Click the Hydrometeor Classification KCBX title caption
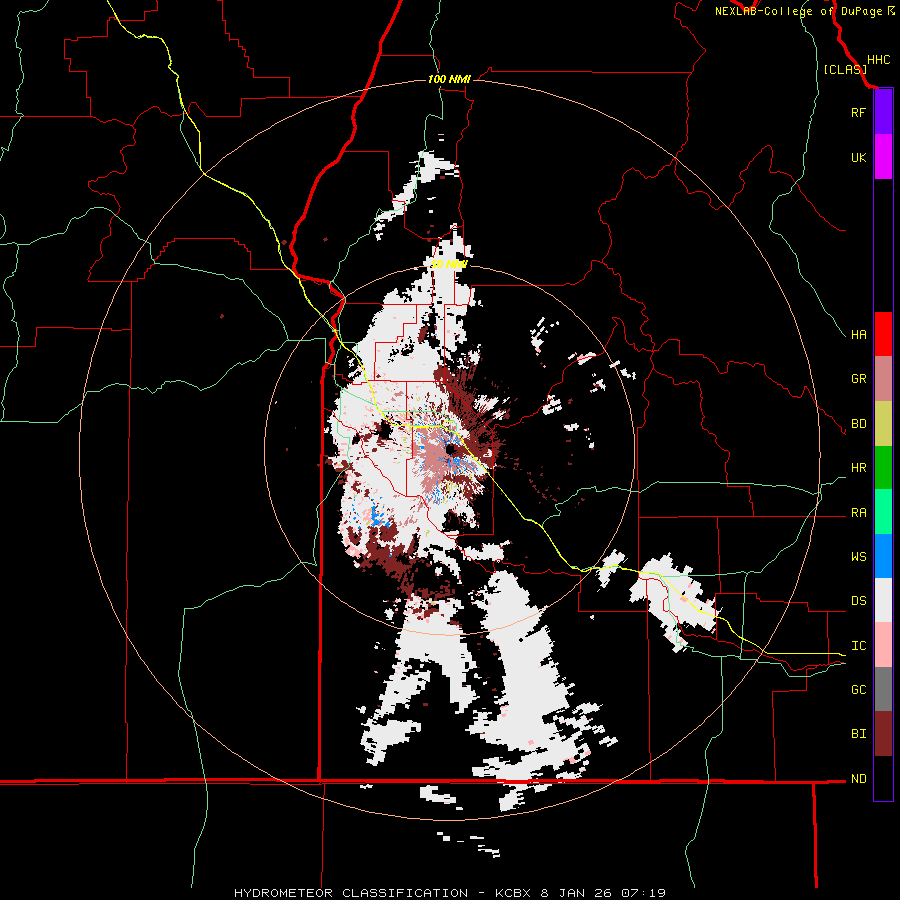Viewport: 900px width, 900px height. [x=450, y=893]
